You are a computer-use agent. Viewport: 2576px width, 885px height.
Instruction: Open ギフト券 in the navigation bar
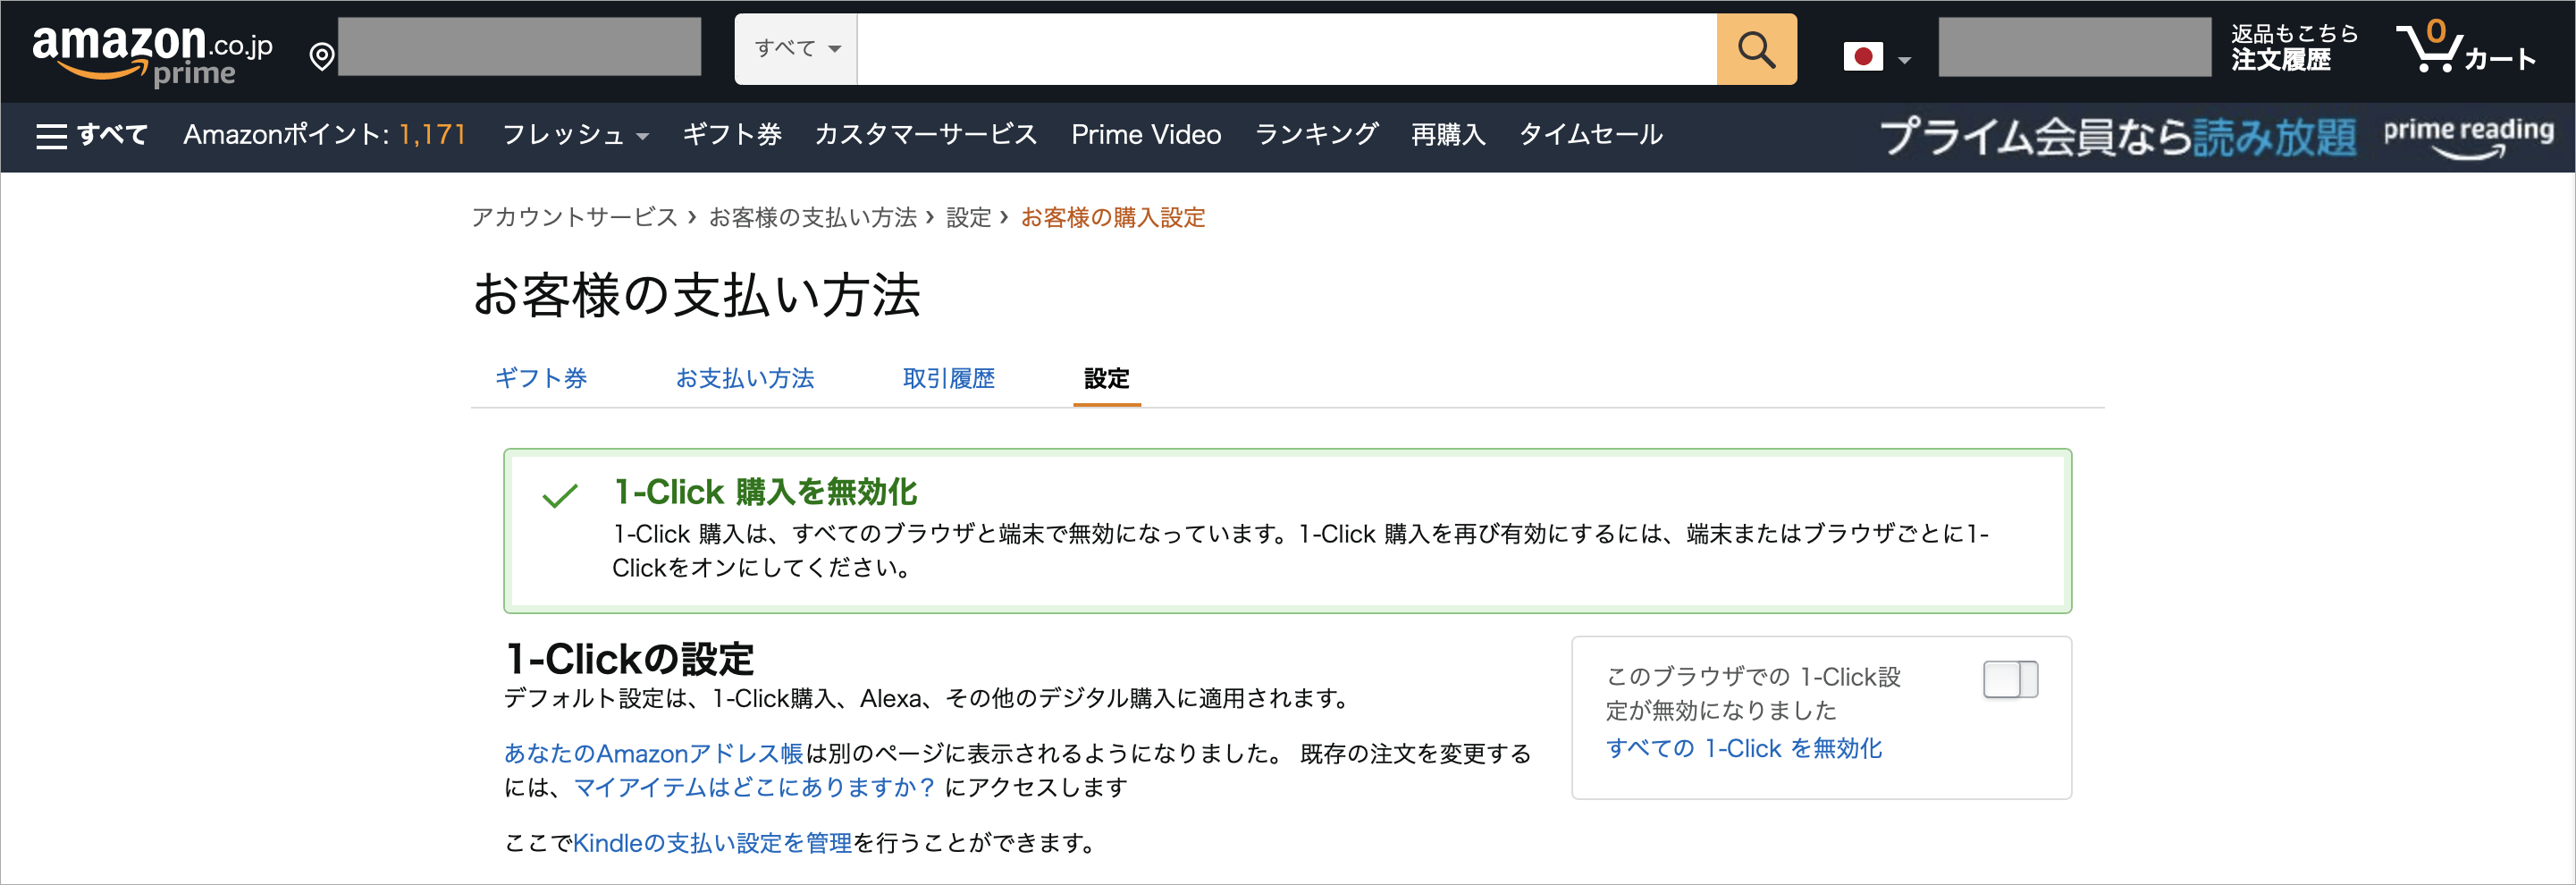pyautogui.click(x=732, y=135)
